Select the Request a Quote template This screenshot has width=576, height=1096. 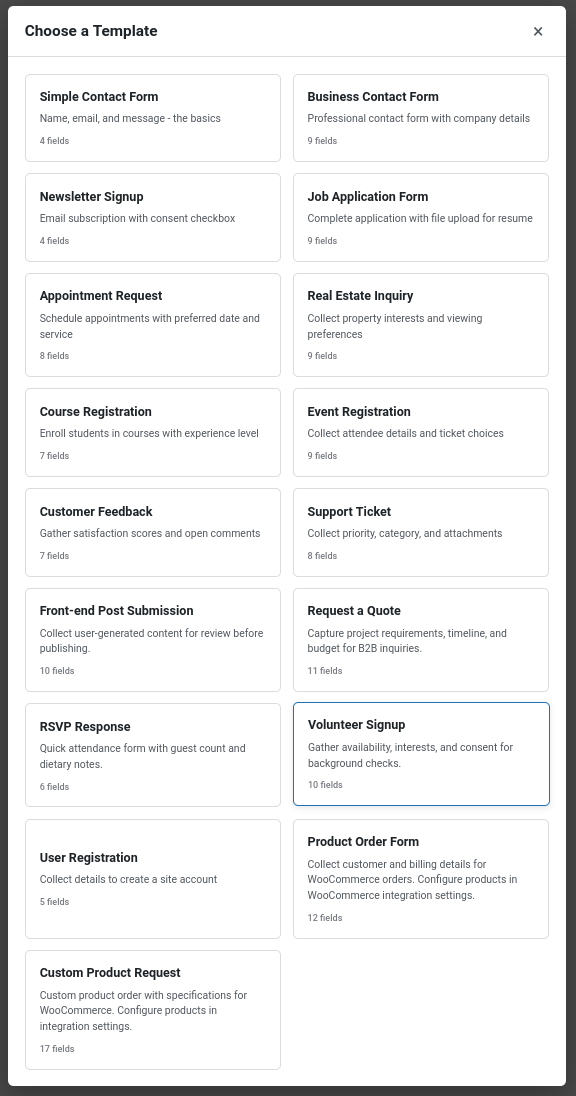click(x=420, y=639)
